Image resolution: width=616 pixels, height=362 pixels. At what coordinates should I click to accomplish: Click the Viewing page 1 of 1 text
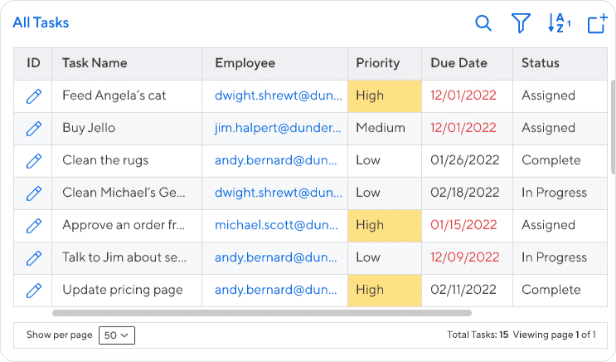tap(554, 335)
